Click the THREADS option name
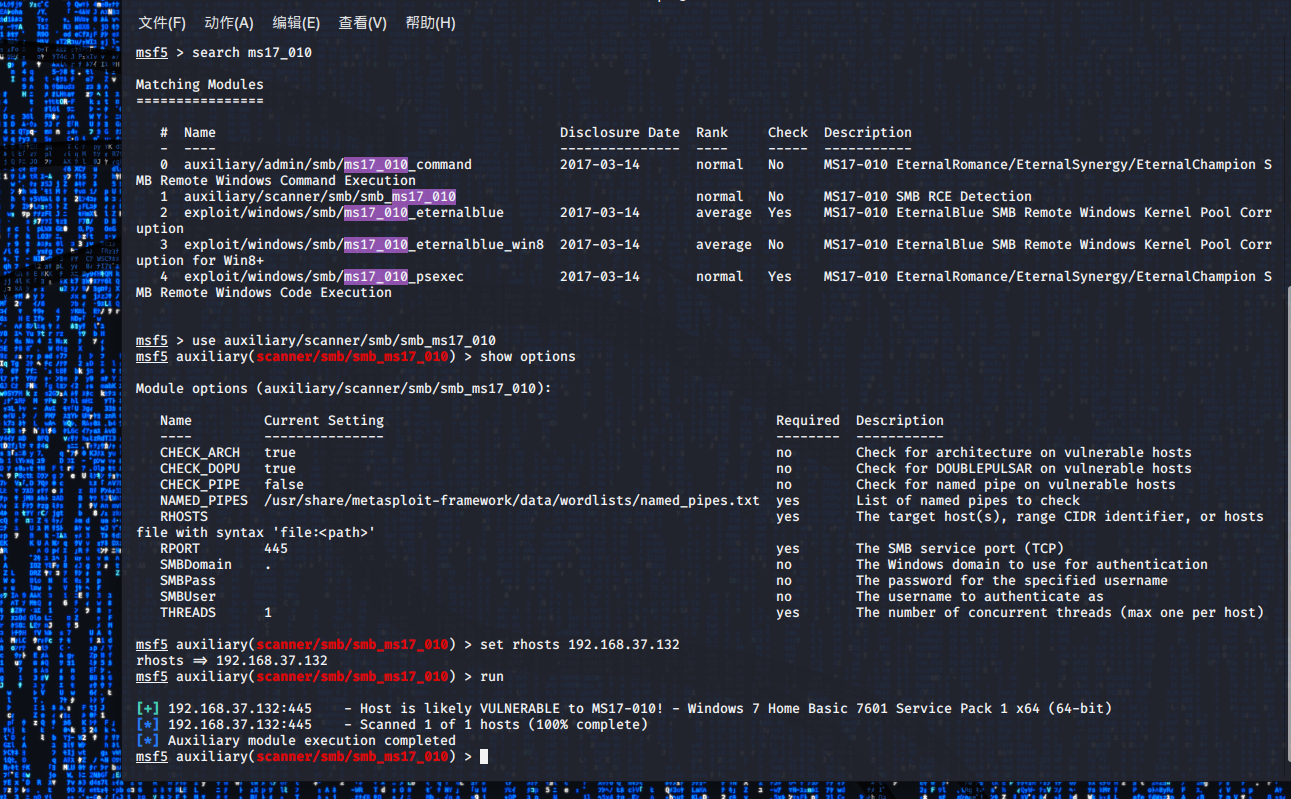 pos(188,612)
